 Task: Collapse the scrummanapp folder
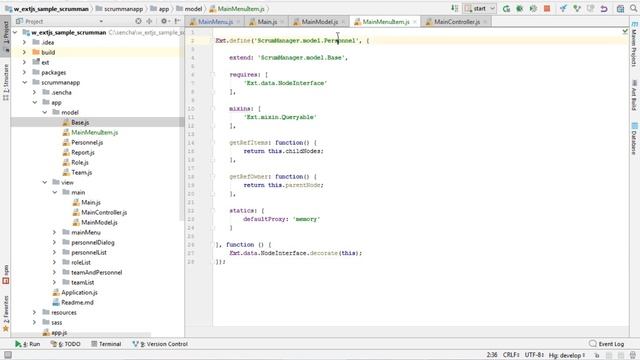24,82
